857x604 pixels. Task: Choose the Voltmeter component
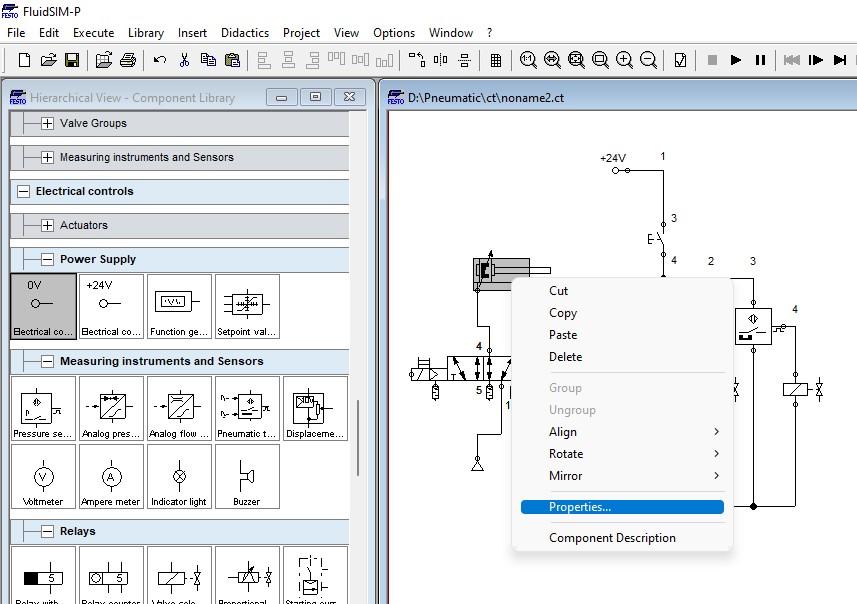(x=43, y=476)
